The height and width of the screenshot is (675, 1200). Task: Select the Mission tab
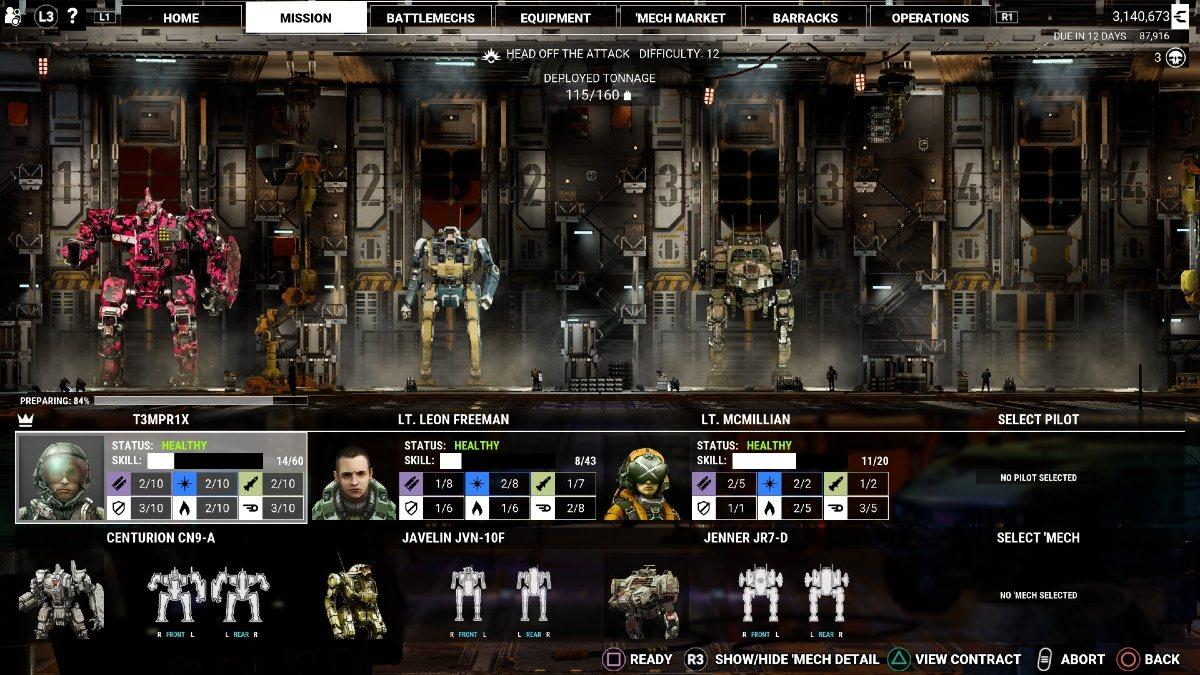click(306, 17)
